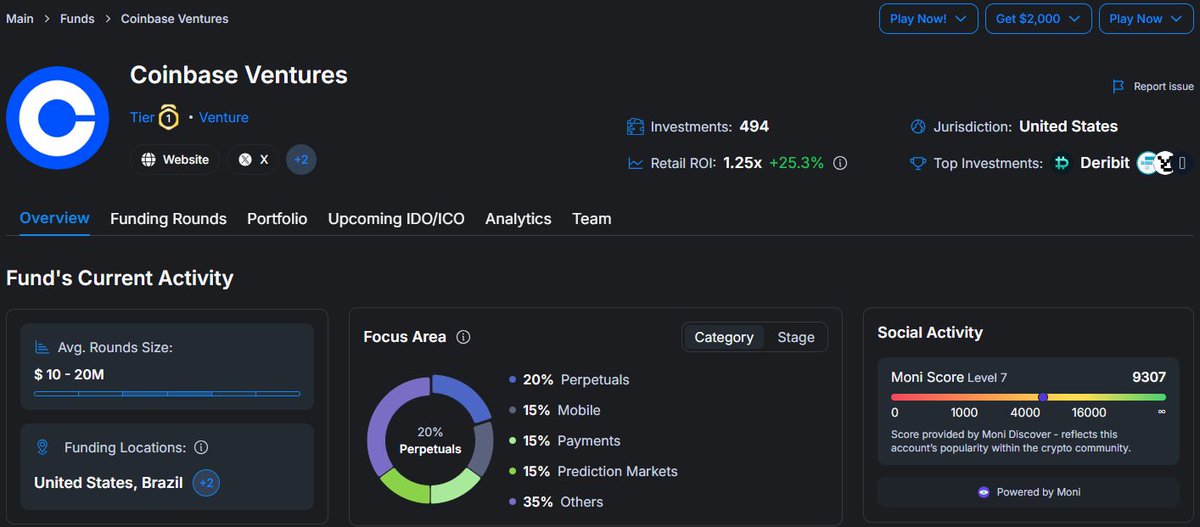Open the Upcoming IDO/ICO tab
Screen dimensions: 1200x527
(x=396, y=218)
